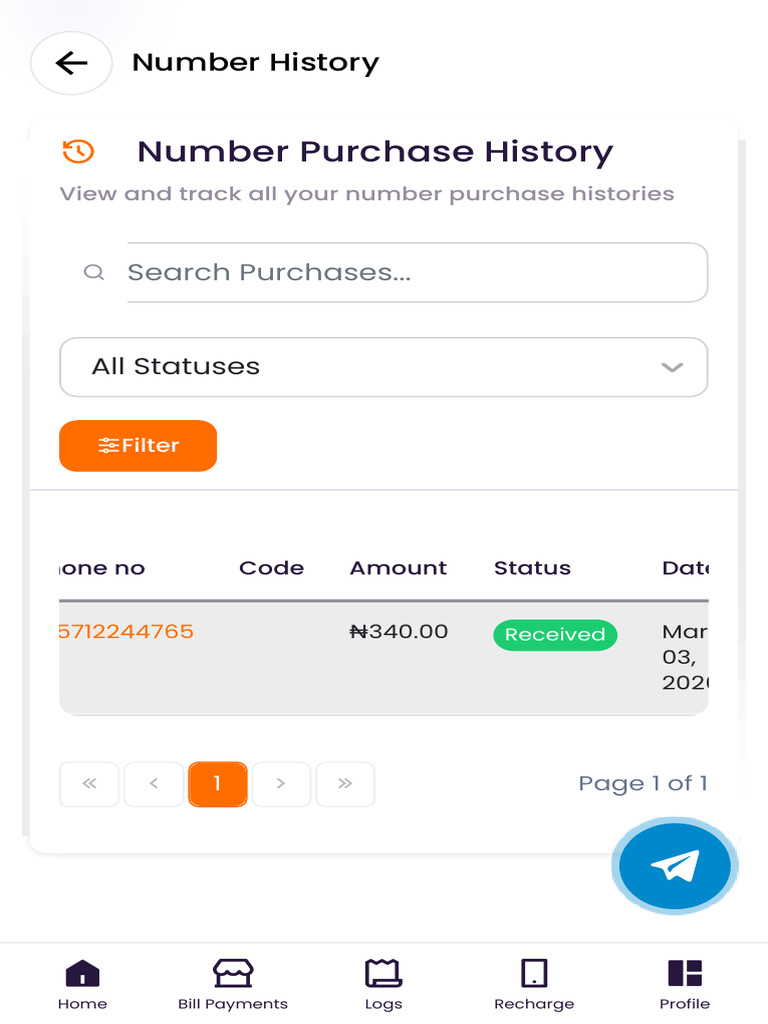768x1024 pixels.
Task: Jump to first page of results
Action: pos(89,784)
